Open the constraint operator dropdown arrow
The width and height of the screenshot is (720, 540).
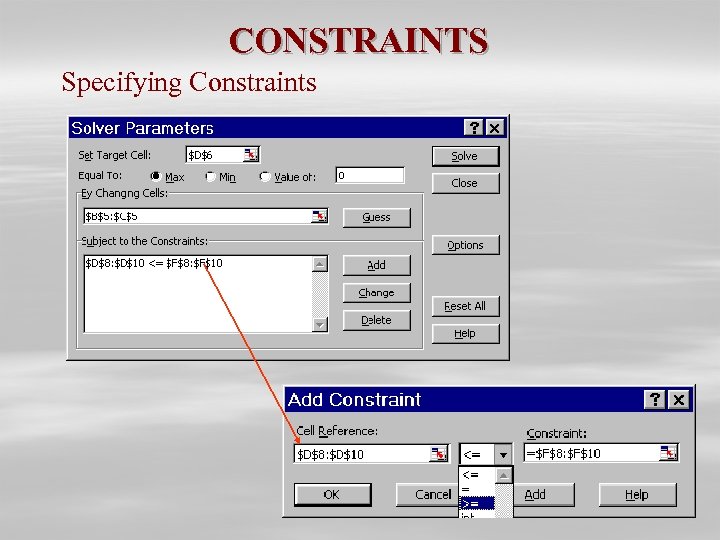point(503,455)
